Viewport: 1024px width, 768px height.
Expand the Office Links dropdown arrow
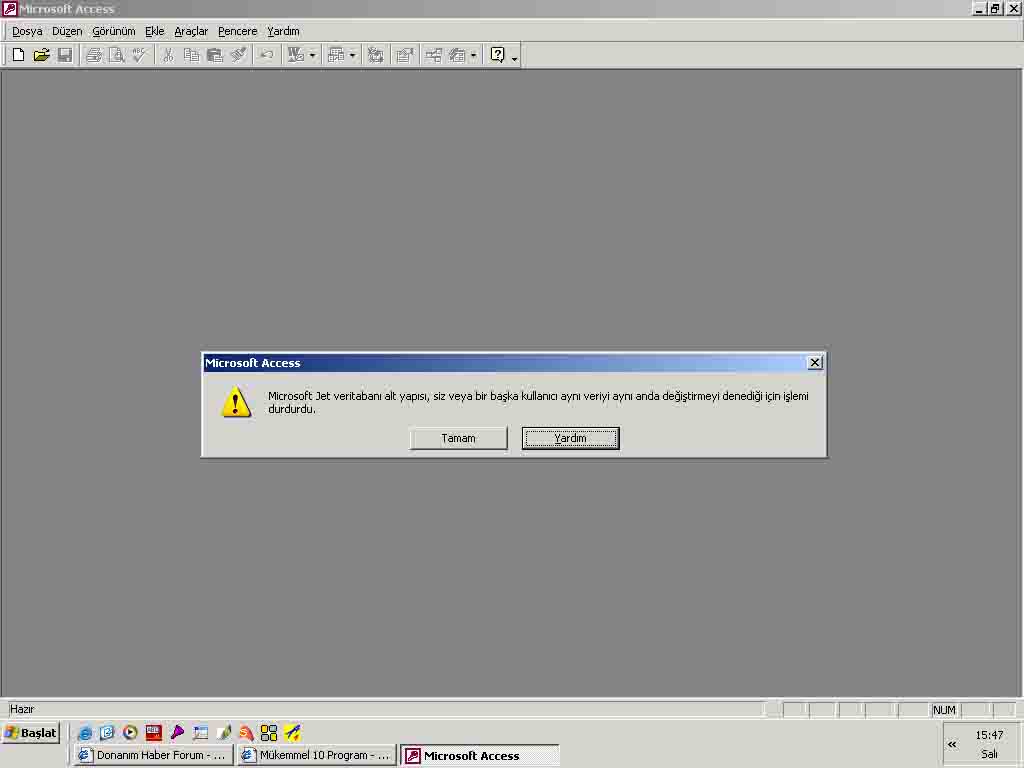(312, 56)
